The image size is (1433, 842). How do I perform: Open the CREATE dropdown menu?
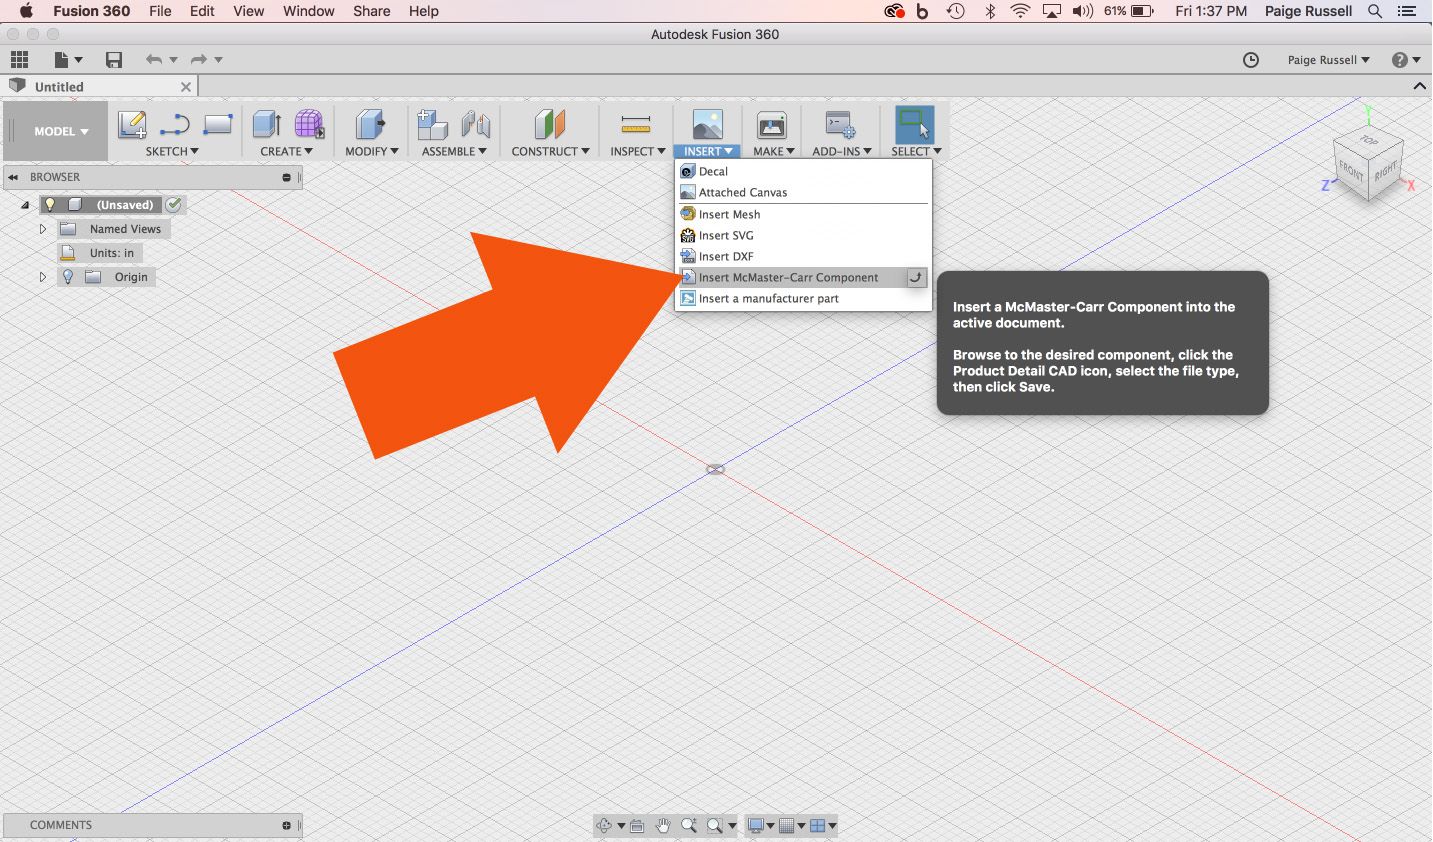click(287, 152)
